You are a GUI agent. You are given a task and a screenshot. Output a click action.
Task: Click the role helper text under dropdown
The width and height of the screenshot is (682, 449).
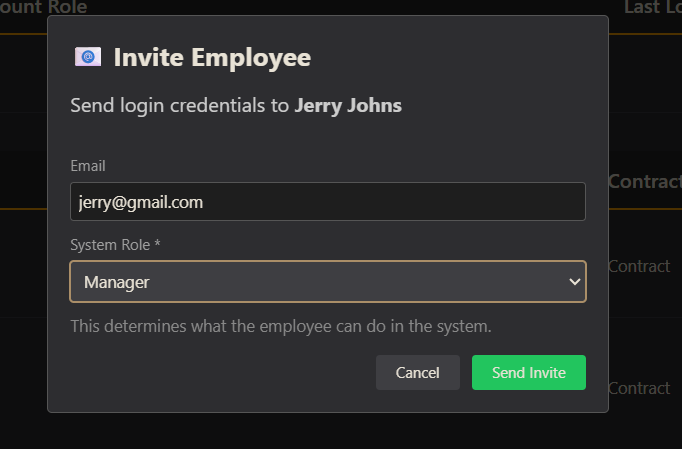[x=281, y=326]
